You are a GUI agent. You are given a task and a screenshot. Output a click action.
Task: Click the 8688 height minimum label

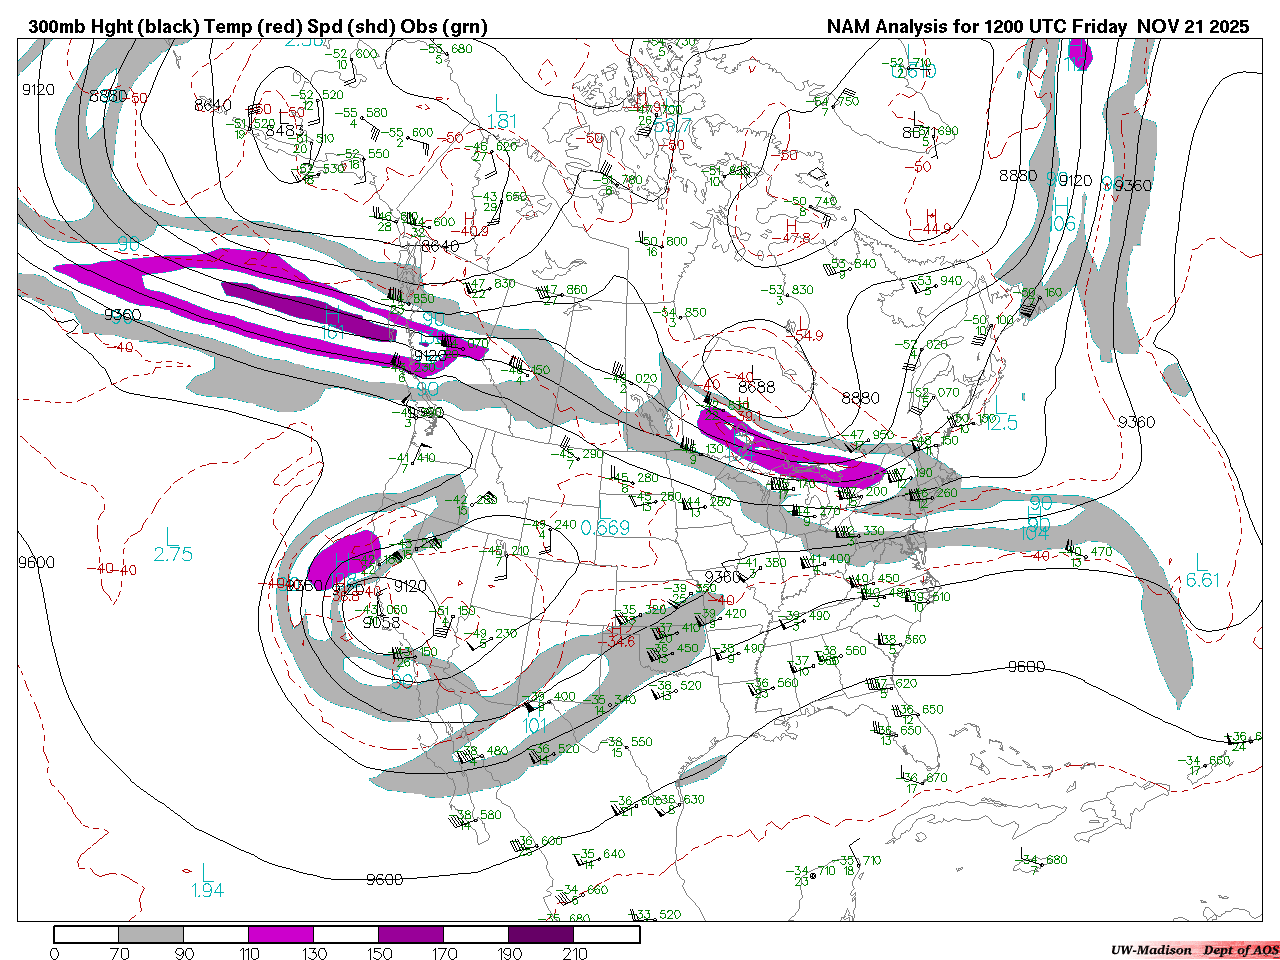[x=757, y=386]
